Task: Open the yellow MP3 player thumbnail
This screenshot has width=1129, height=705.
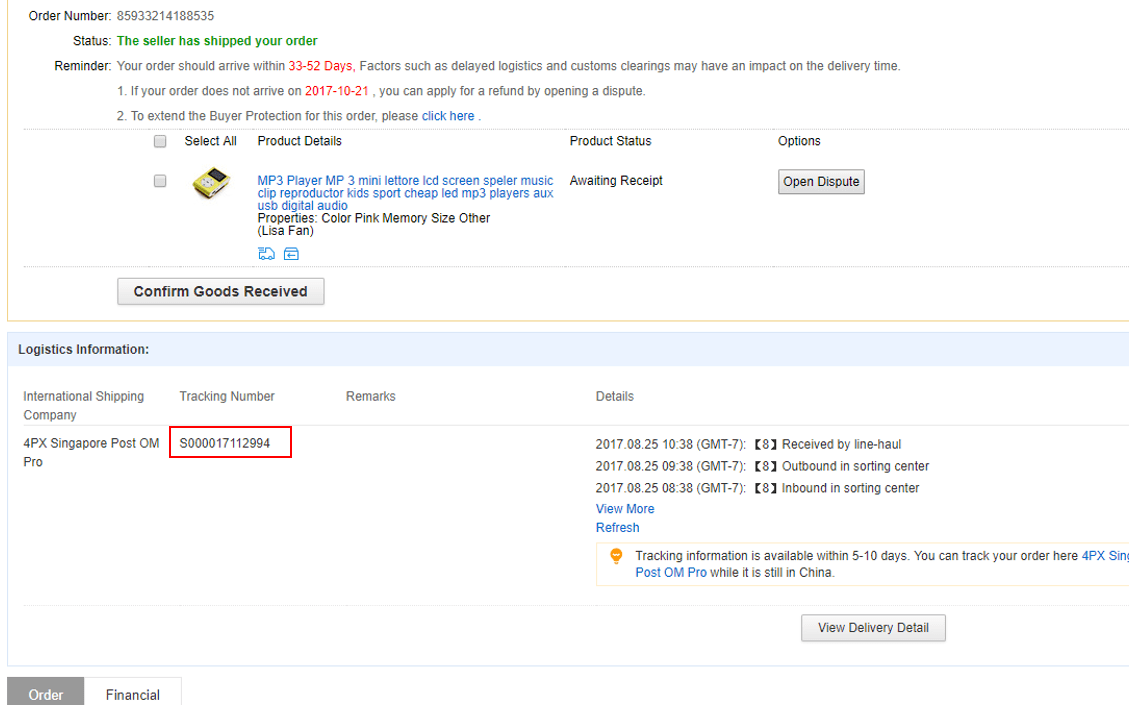Action: [x=211, y=184]
